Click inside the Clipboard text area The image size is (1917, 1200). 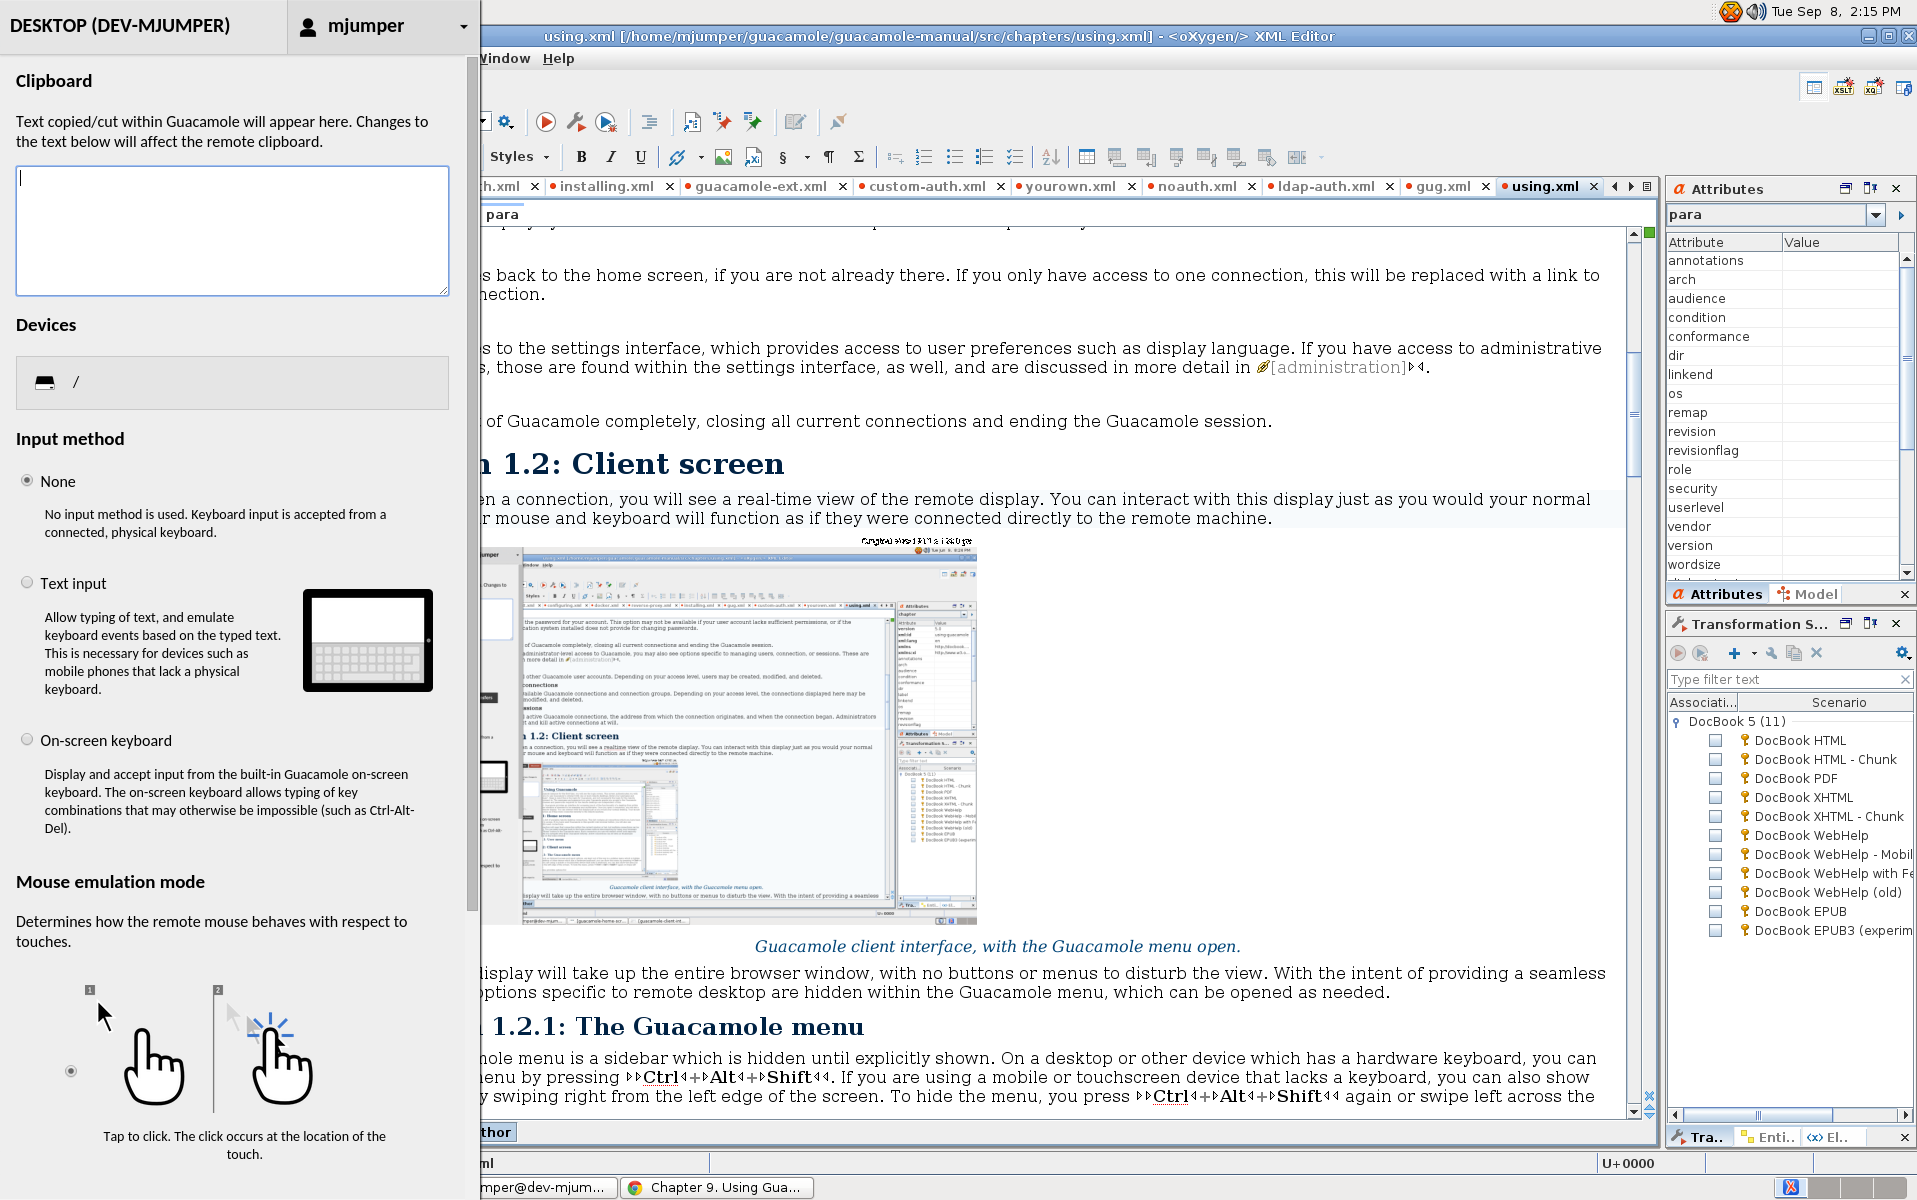[232, 231]
